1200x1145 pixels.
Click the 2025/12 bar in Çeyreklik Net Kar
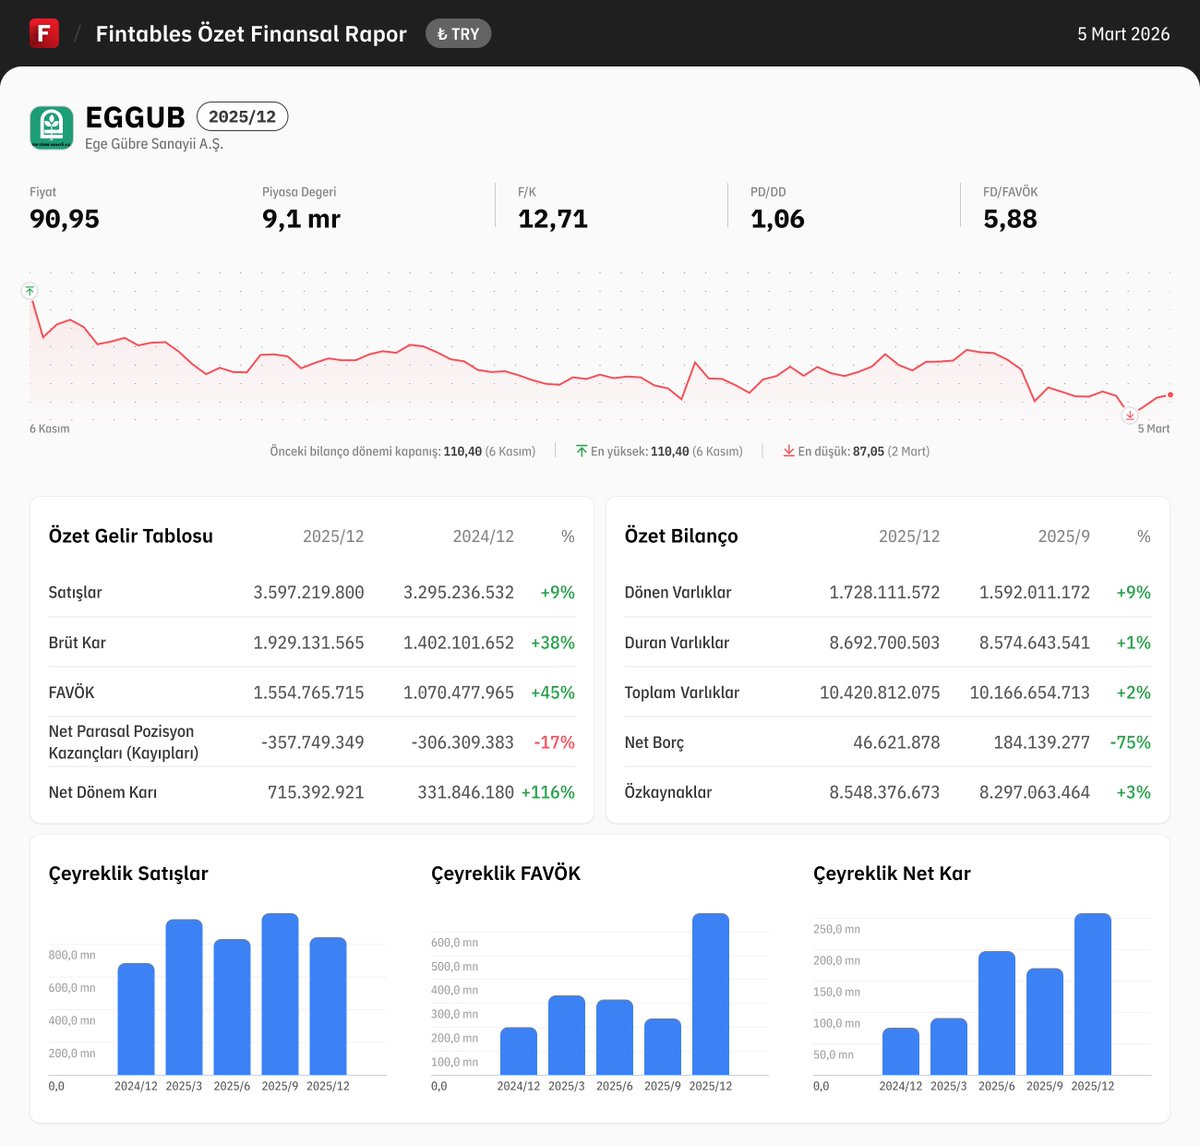click(1093, 994)
